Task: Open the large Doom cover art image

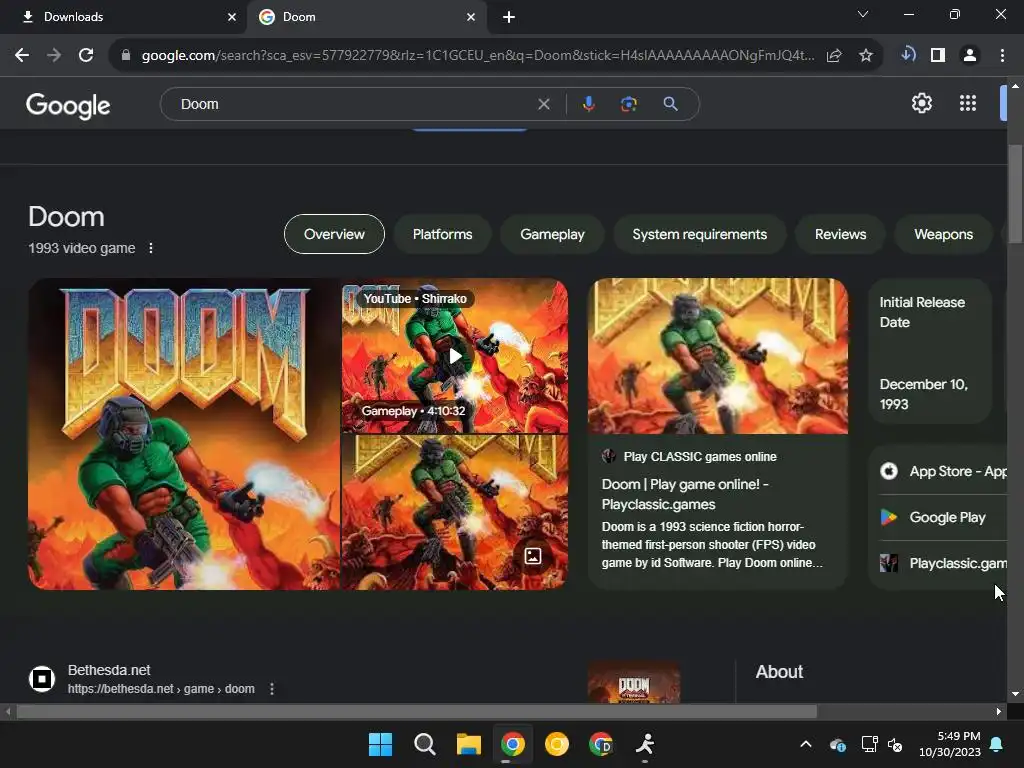Action: (184, 434)
